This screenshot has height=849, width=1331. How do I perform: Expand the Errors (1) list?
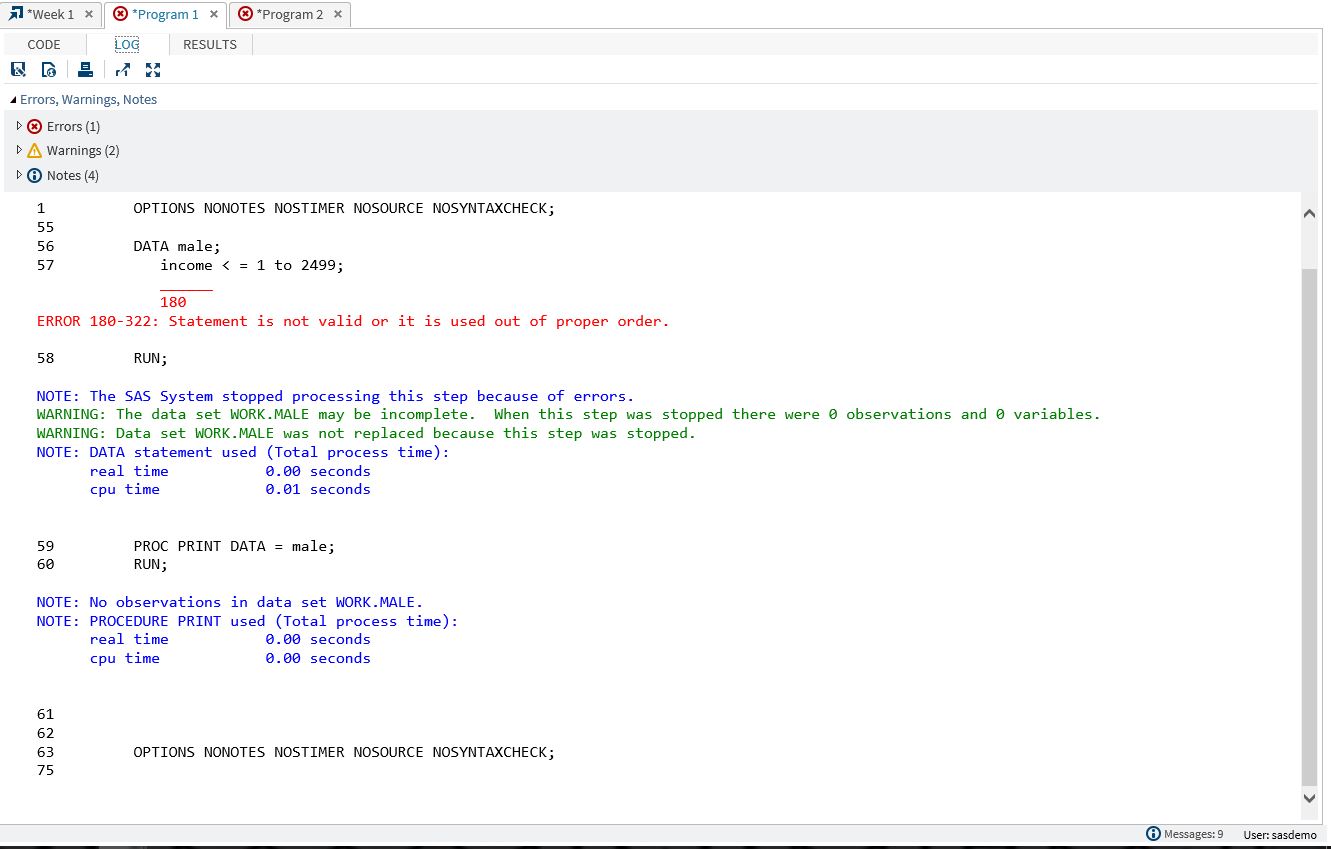tap(19, 126)
